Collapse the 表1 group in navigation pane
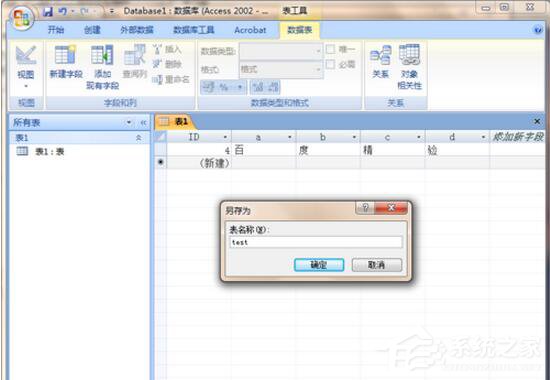Screen dimensions: 550x380 point(139,138)
